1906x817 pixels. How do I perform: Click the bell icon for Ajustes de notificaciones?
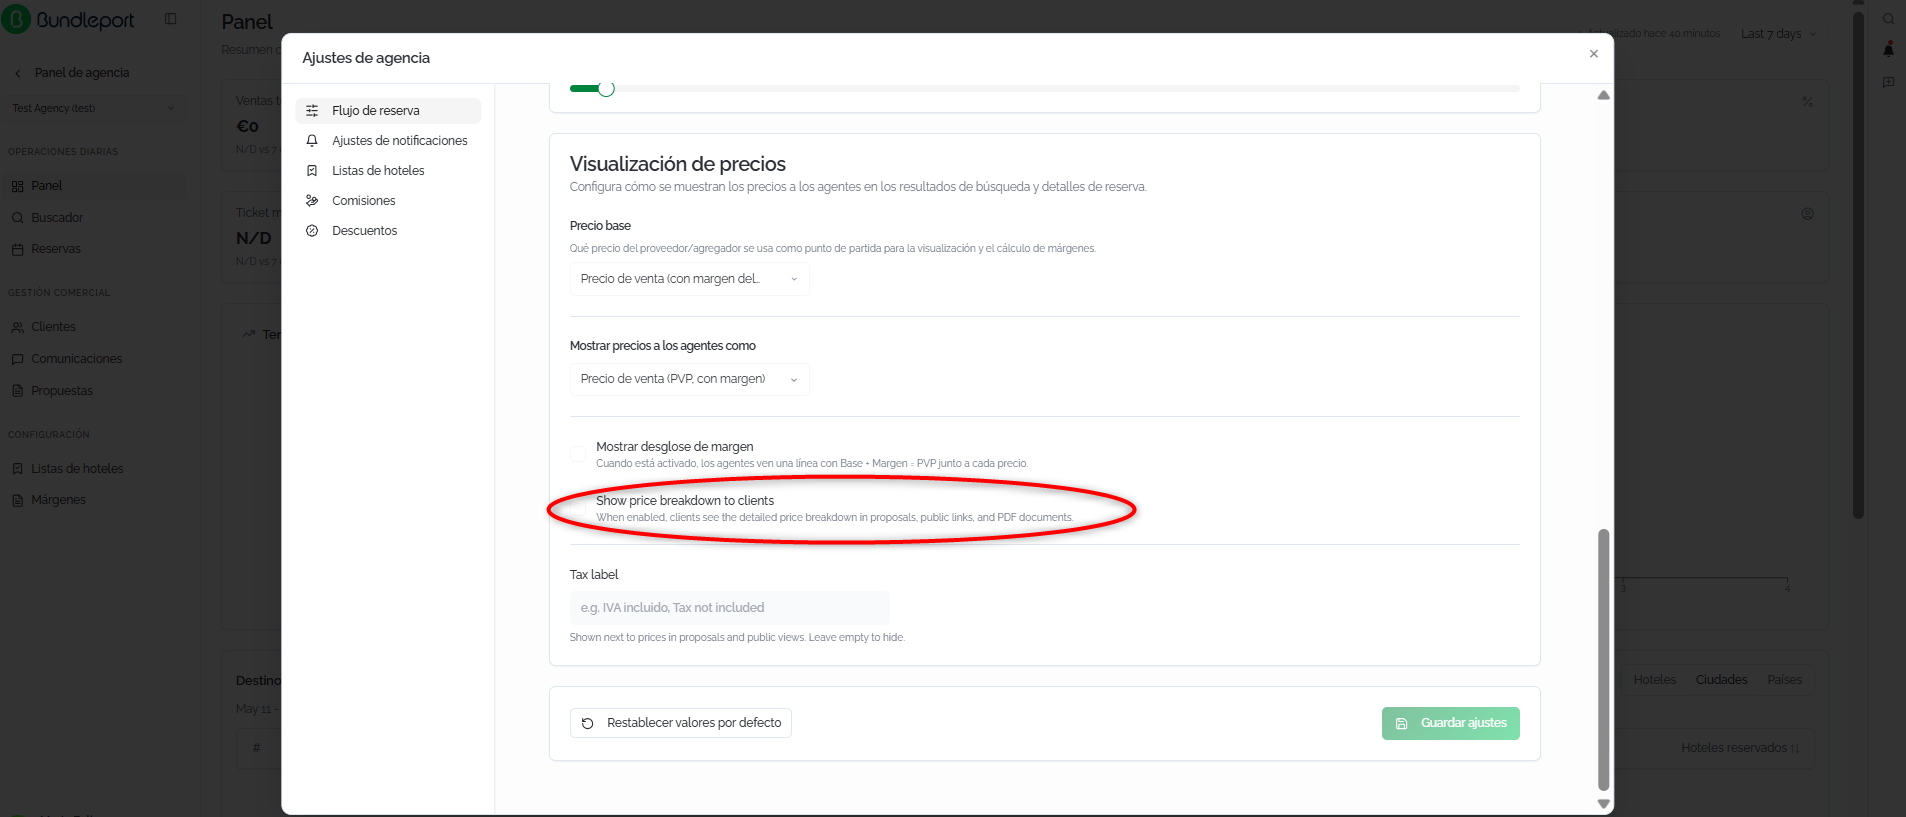pyautogui.click(x=312, y=141)
